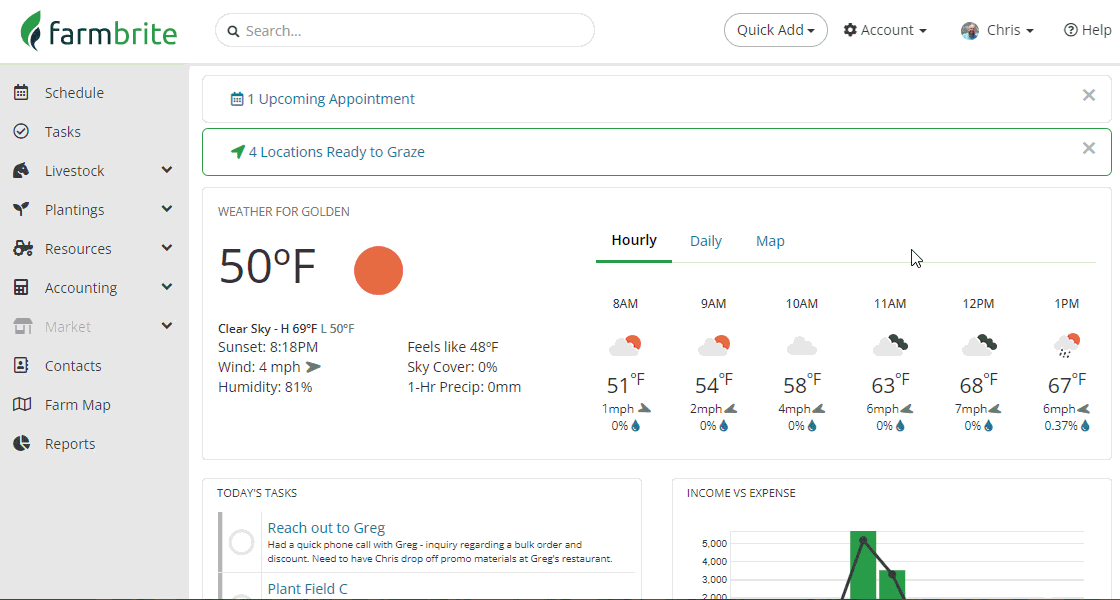Click the Livestock horse icon
The height and width of the screenshot is (600, 1120).
point(21,171)
